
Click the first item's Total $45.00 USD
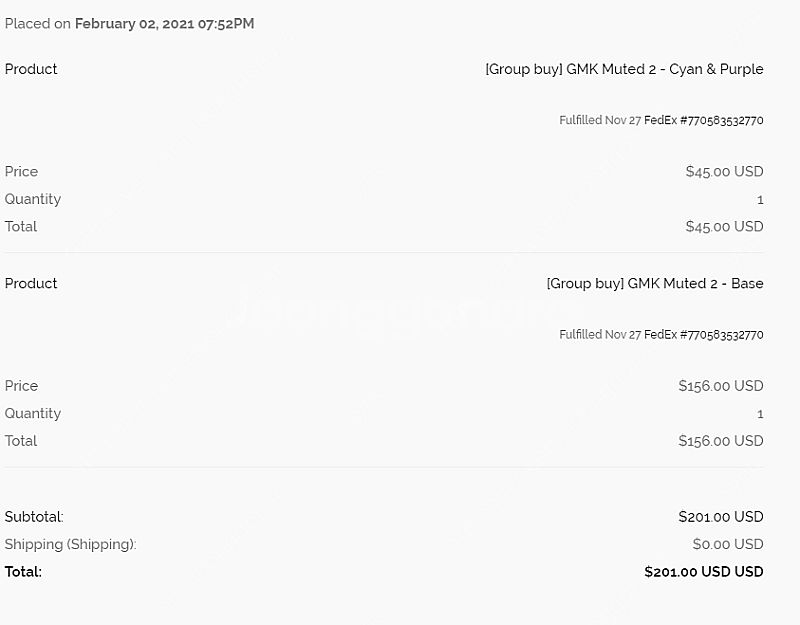coord(724,227)
